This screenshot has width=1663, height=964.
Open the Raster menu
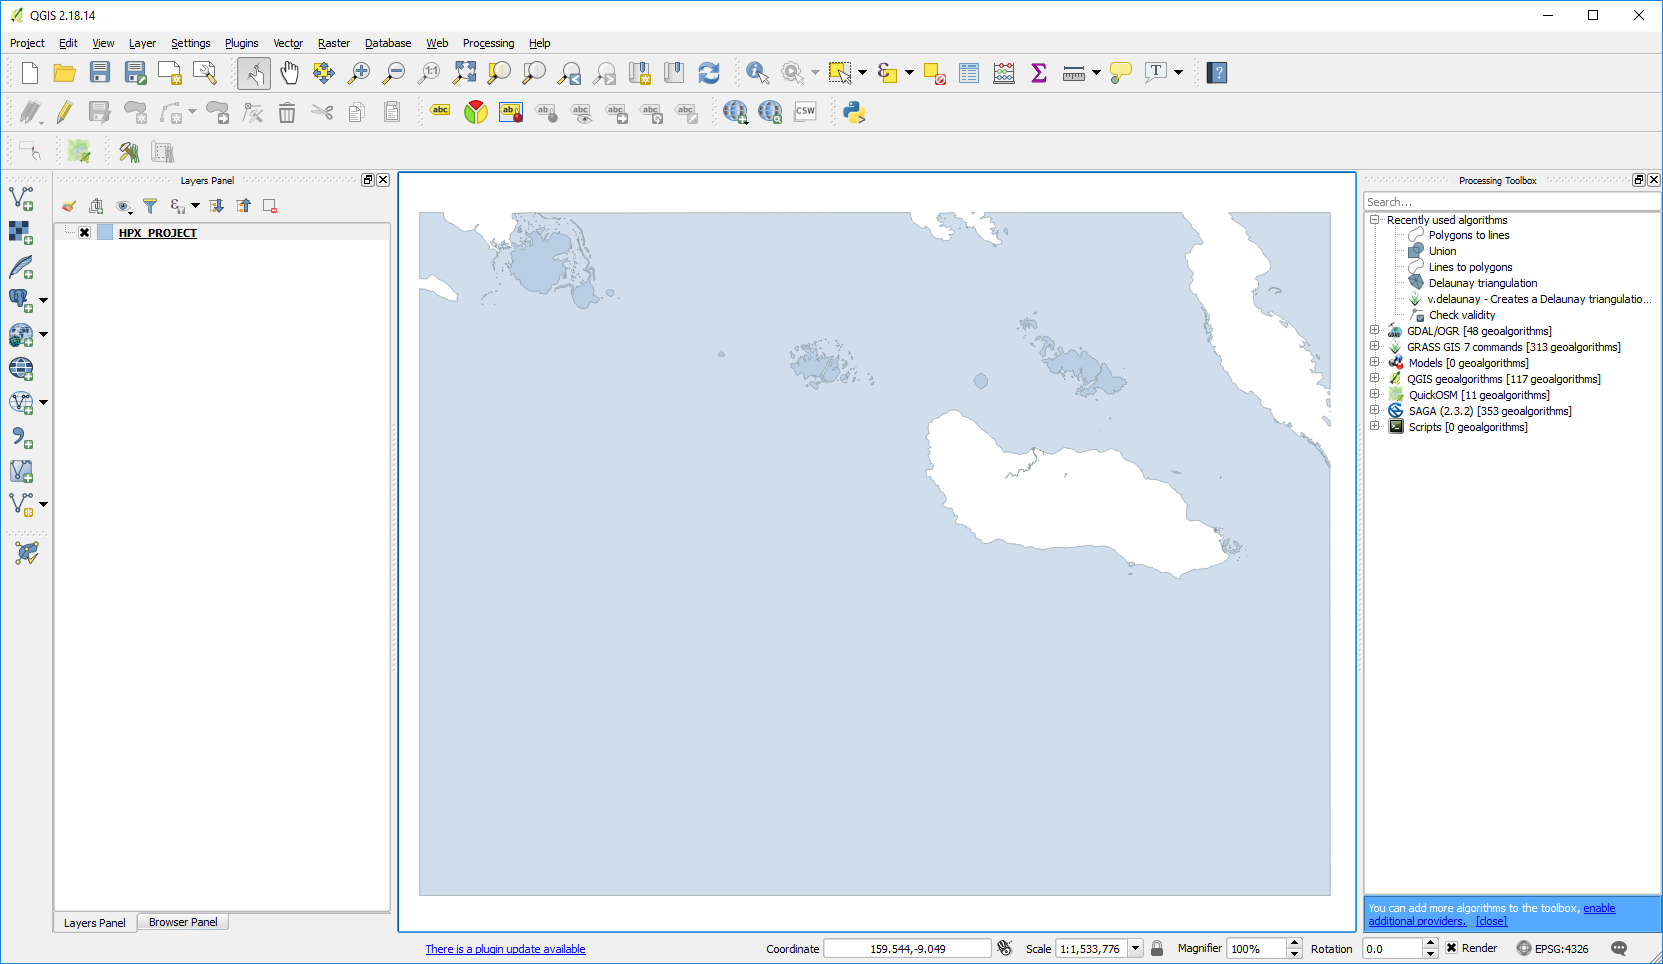[x=334, y=43]
